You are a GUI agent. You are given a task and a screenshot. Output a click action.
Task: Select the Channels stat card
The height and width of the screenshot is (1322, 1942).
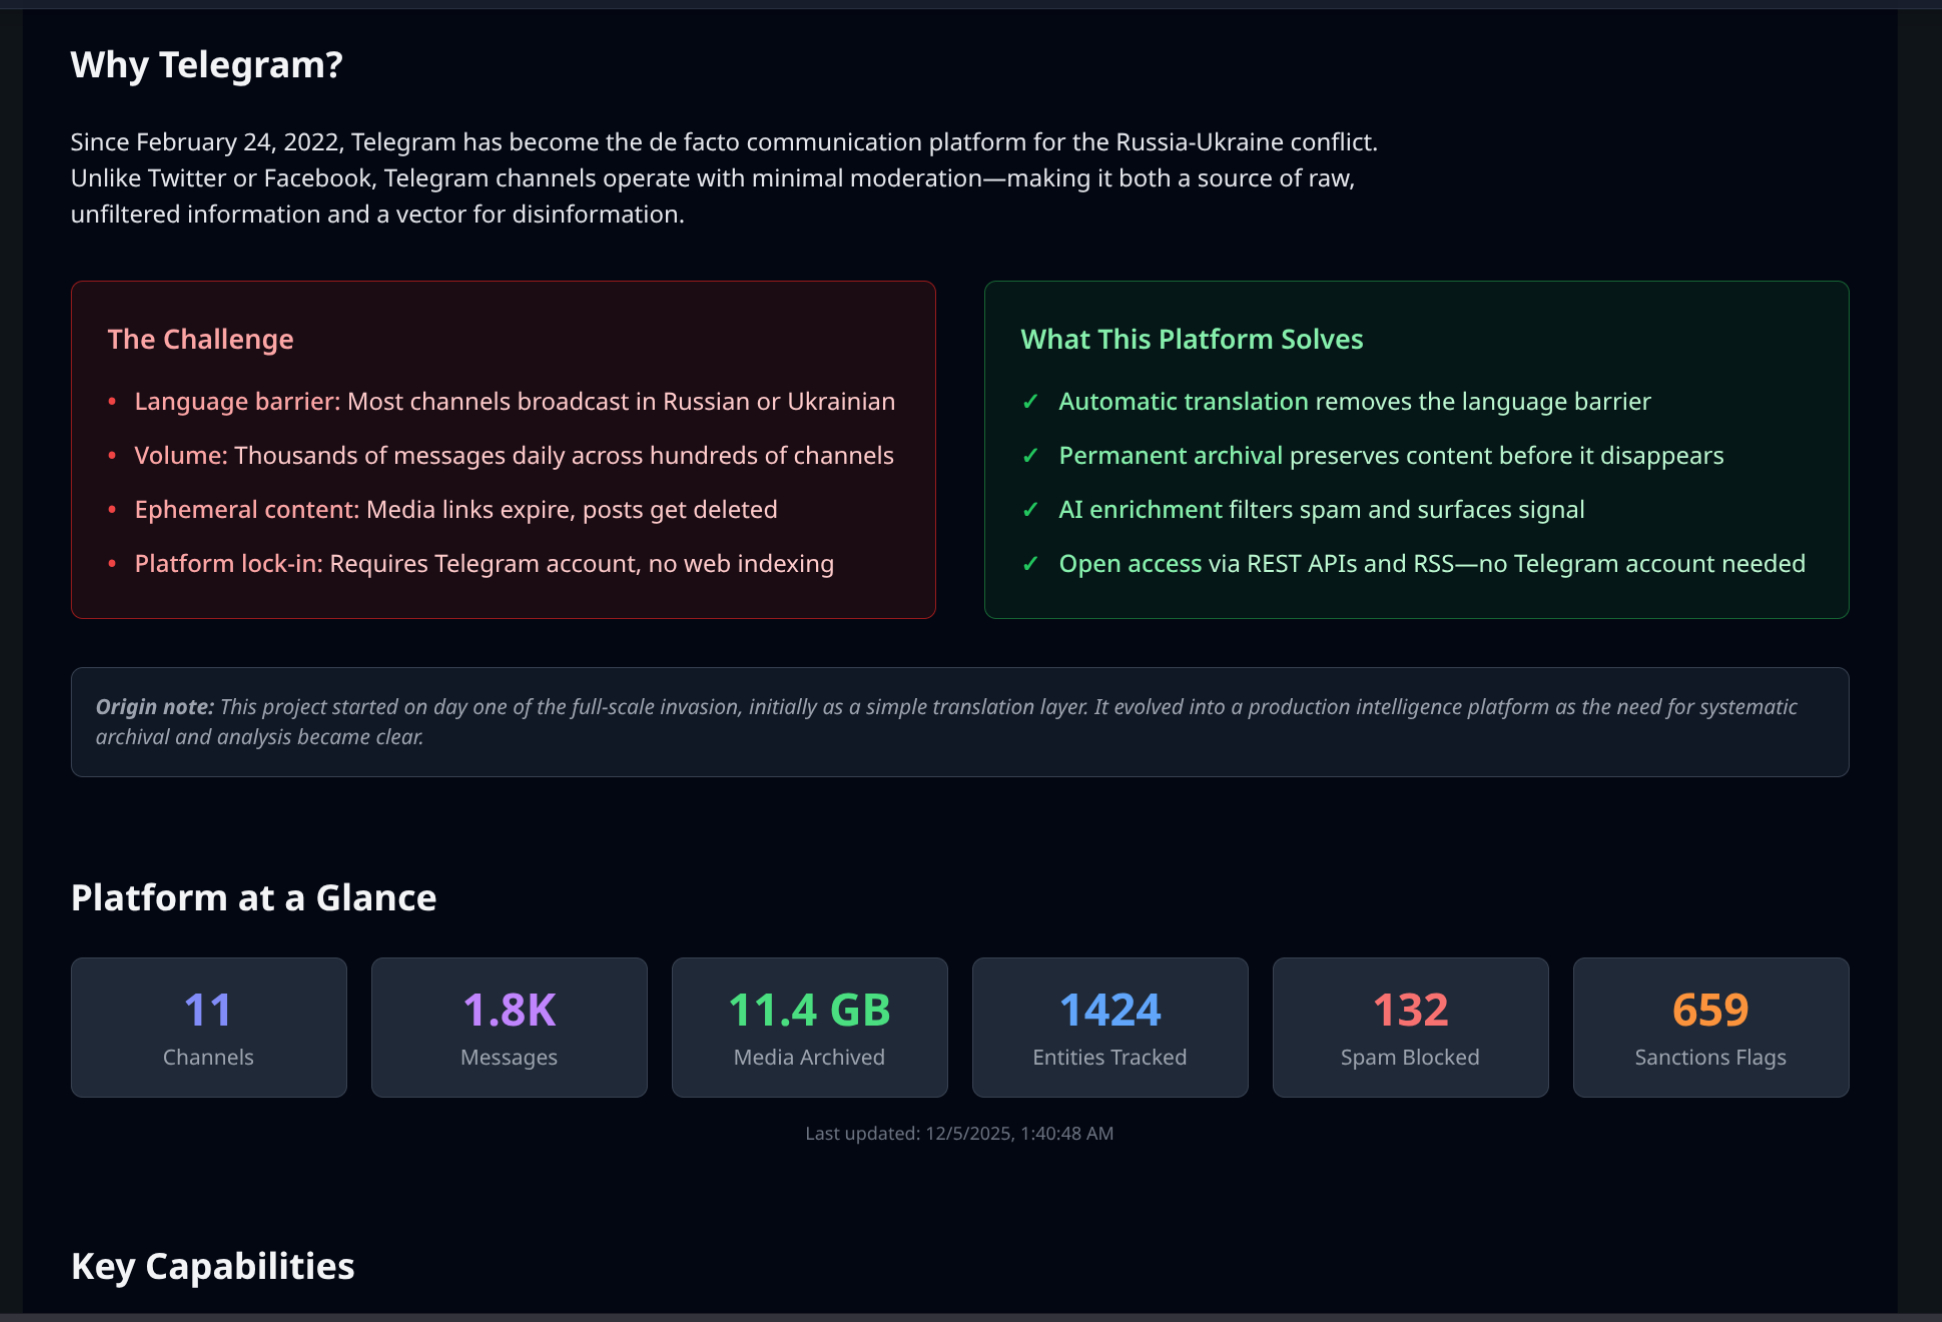[x=208, y=1027]
